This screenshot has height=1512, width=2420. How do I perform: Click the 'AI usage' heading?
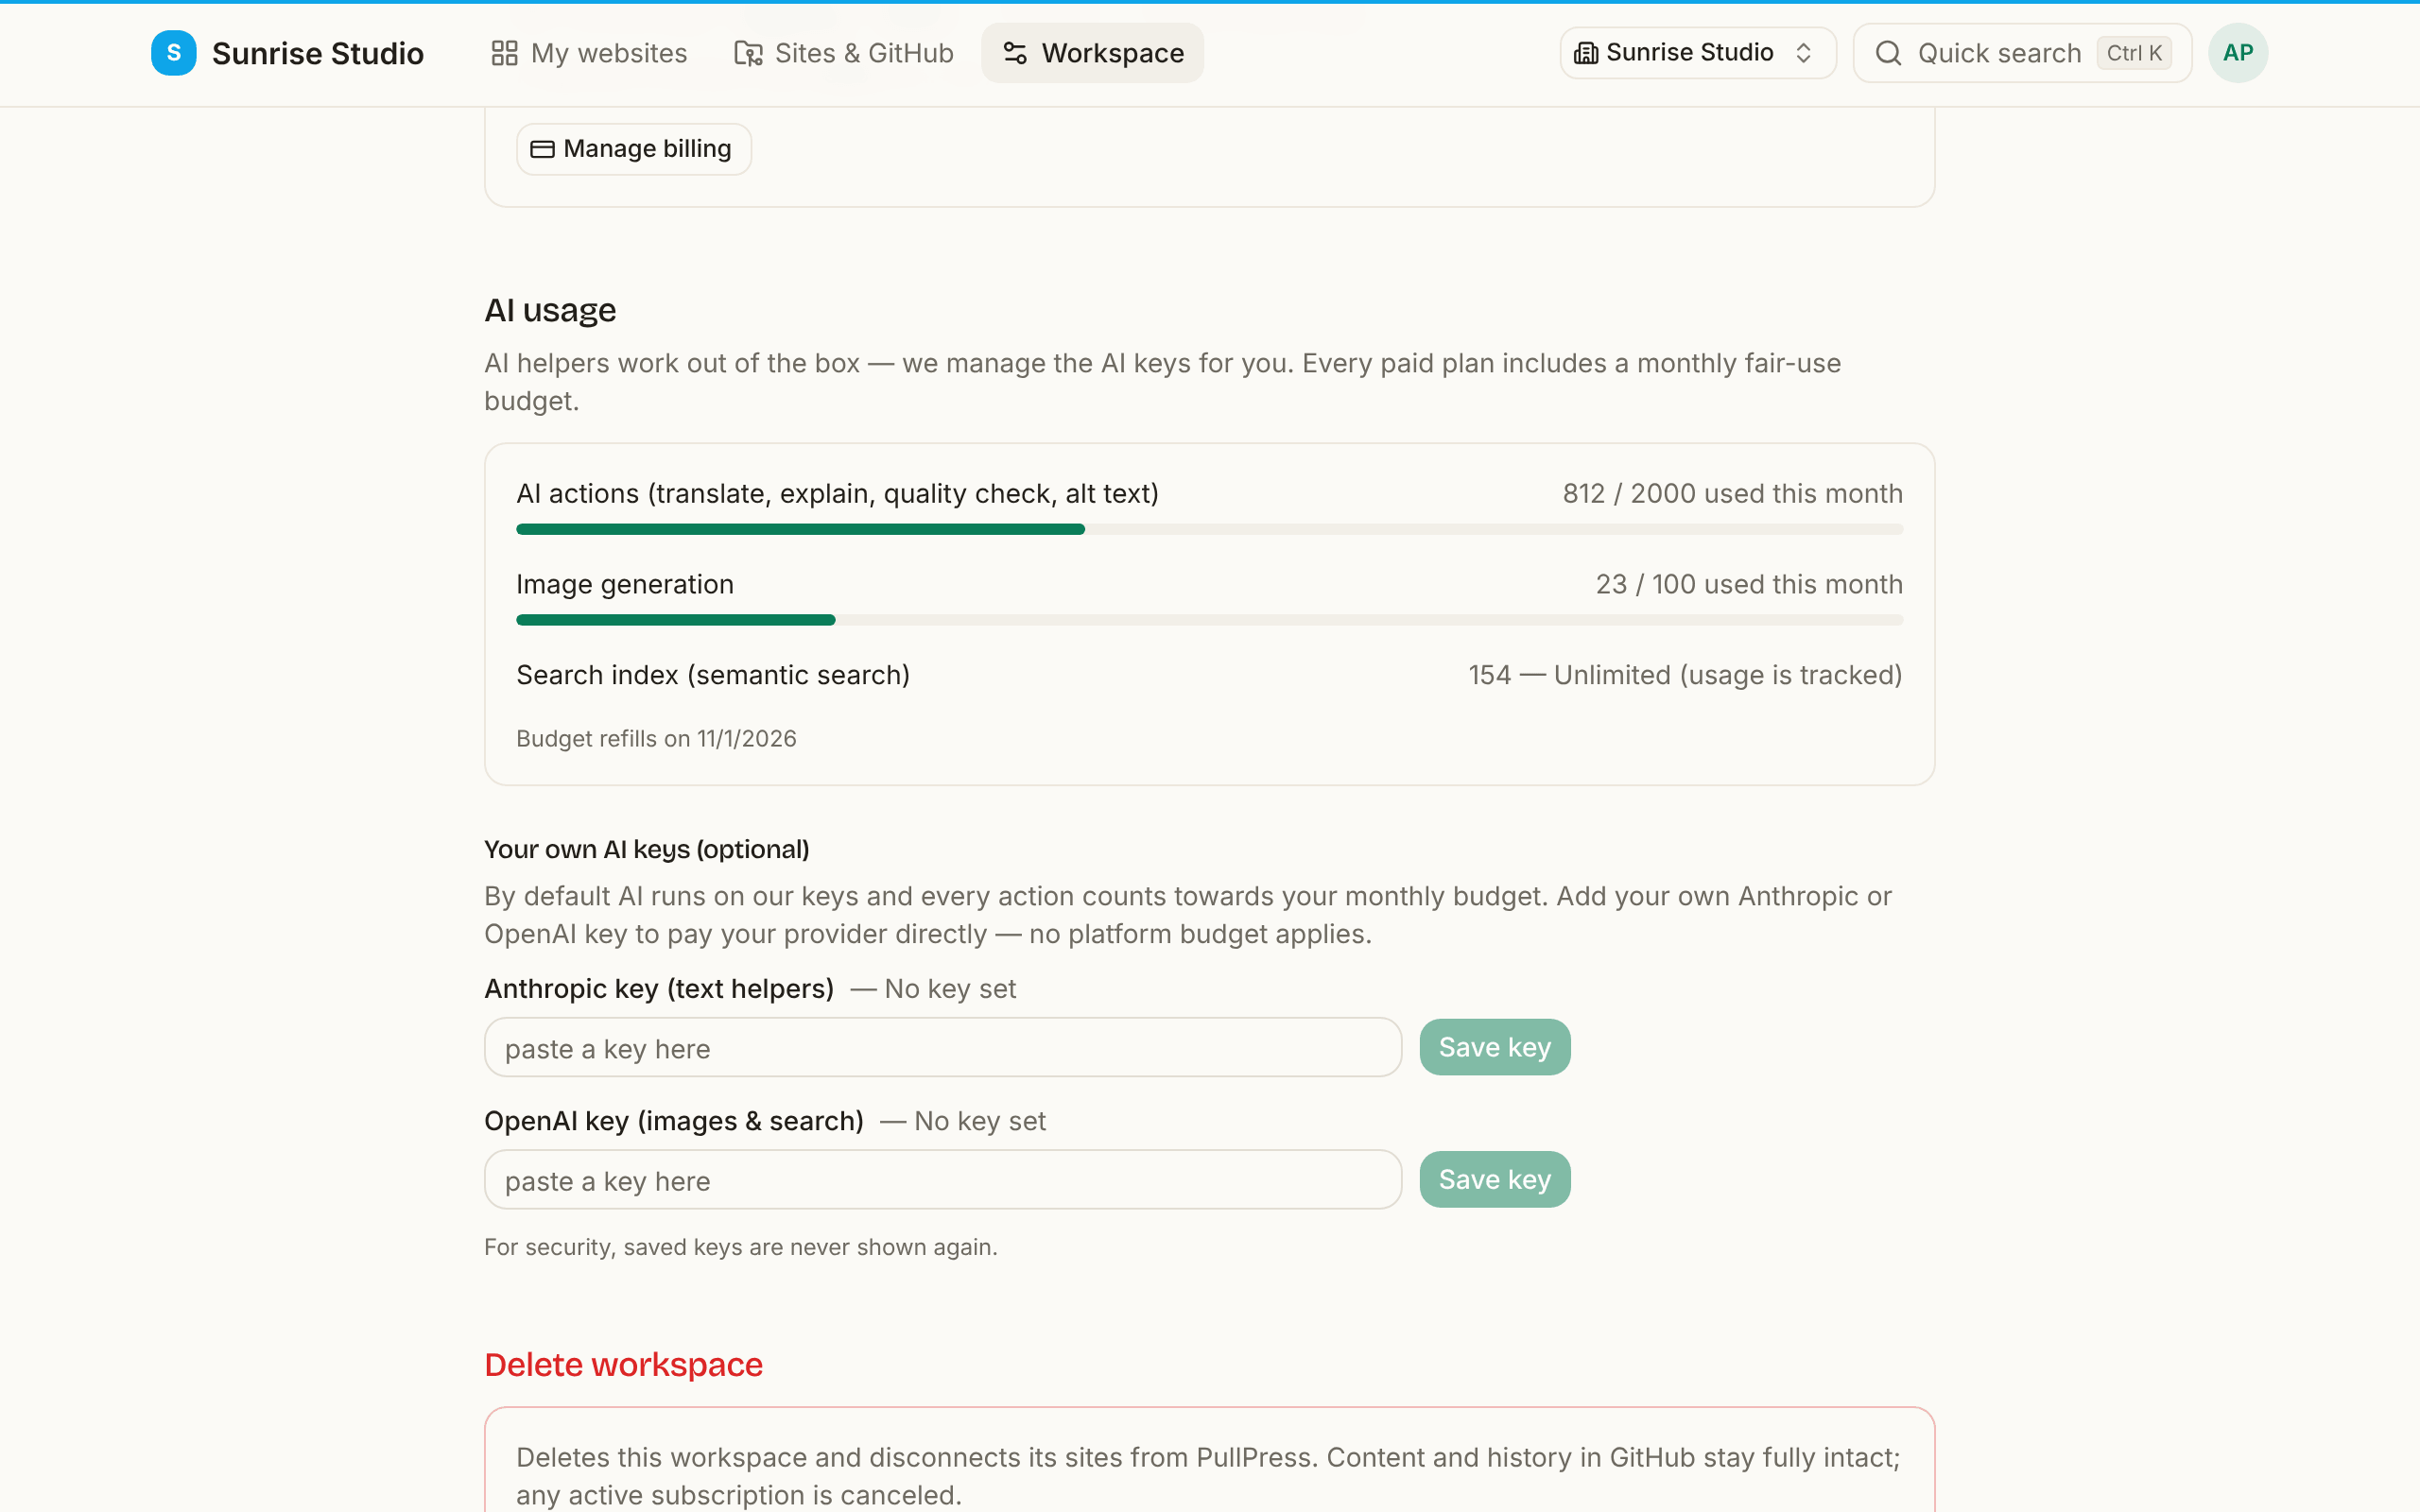(550, 311)
